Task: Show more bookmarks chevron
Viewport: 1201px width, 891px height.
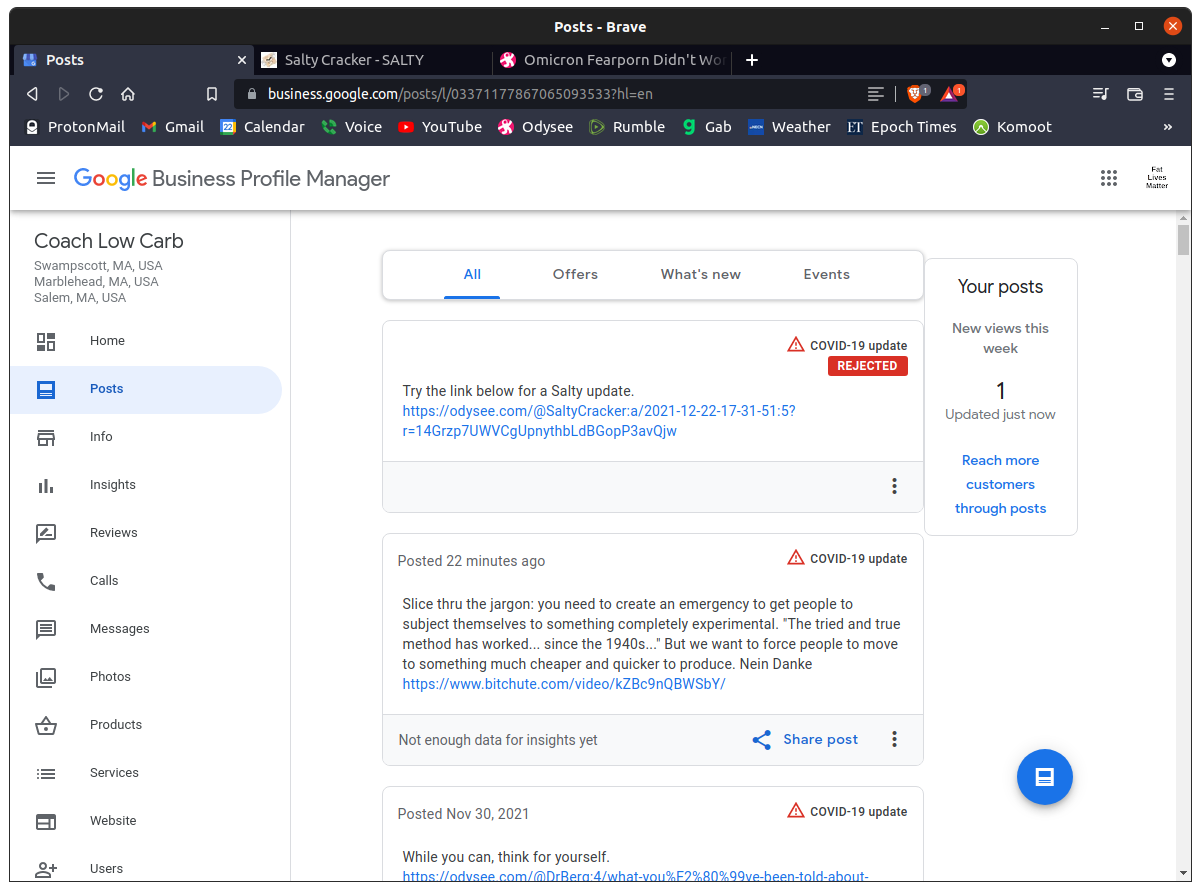Action: pos(1167,127)
